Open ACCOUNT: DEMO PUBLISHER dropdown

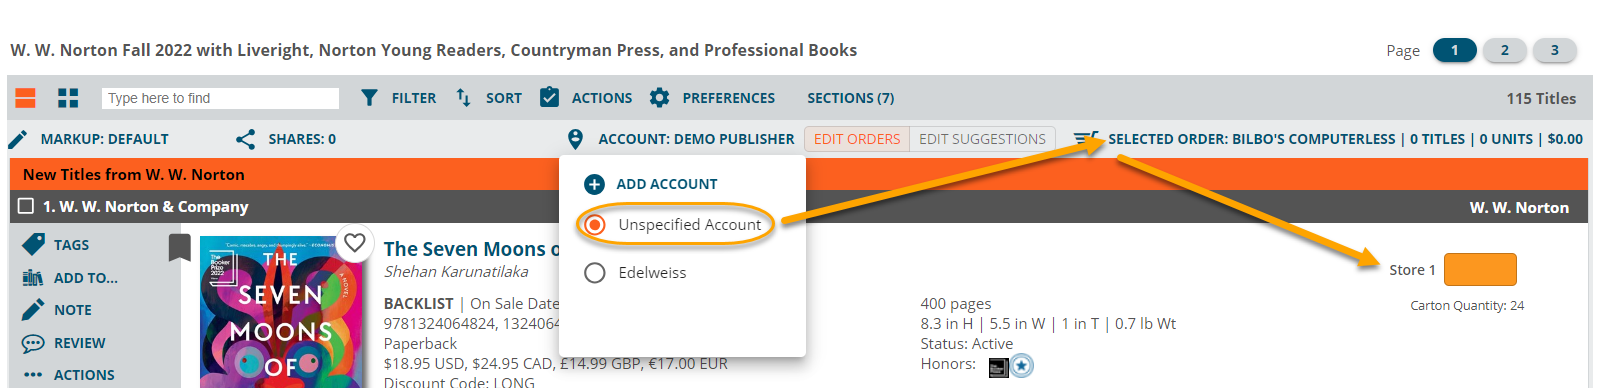[696, 139]
